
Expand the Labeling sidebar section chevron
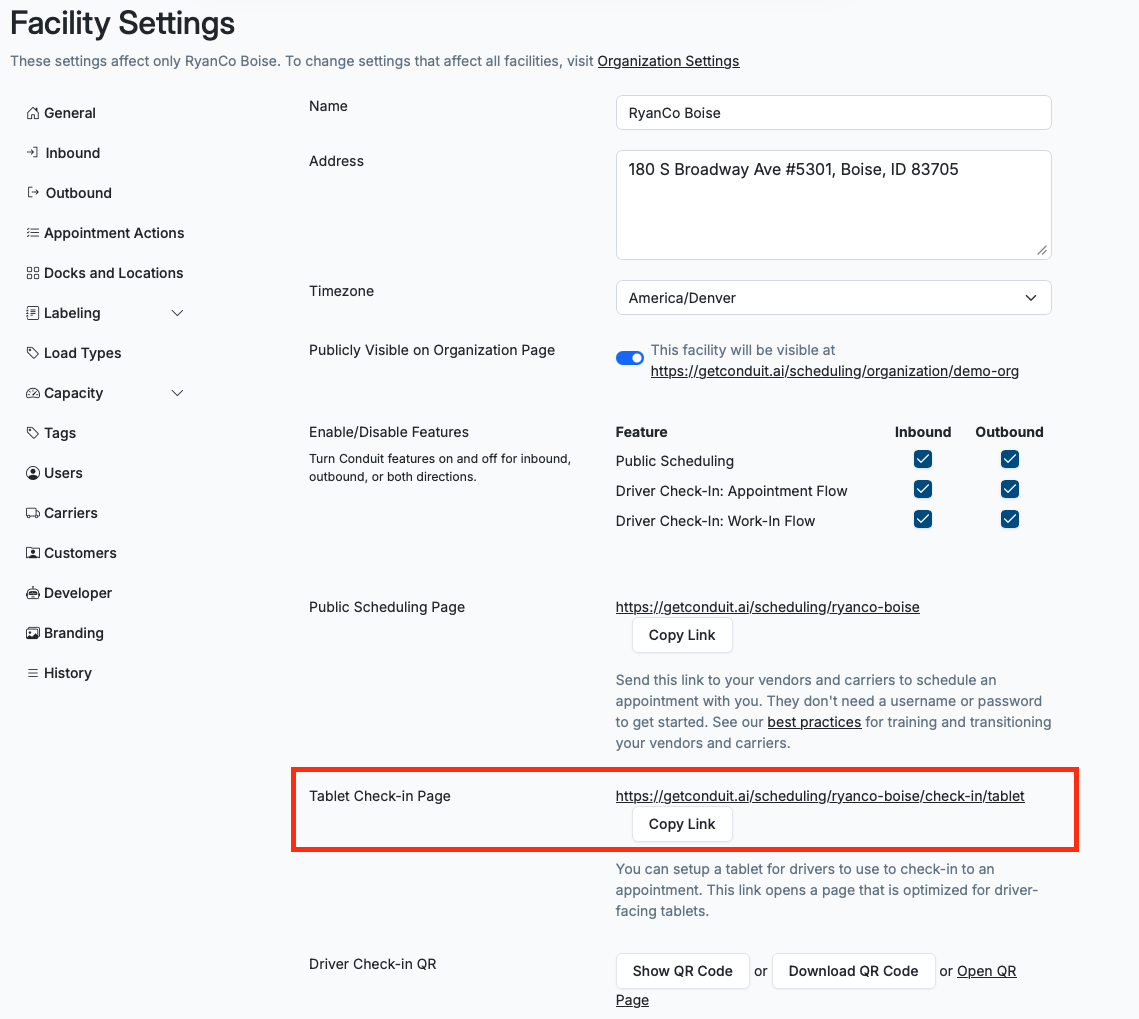click(177, 313)
